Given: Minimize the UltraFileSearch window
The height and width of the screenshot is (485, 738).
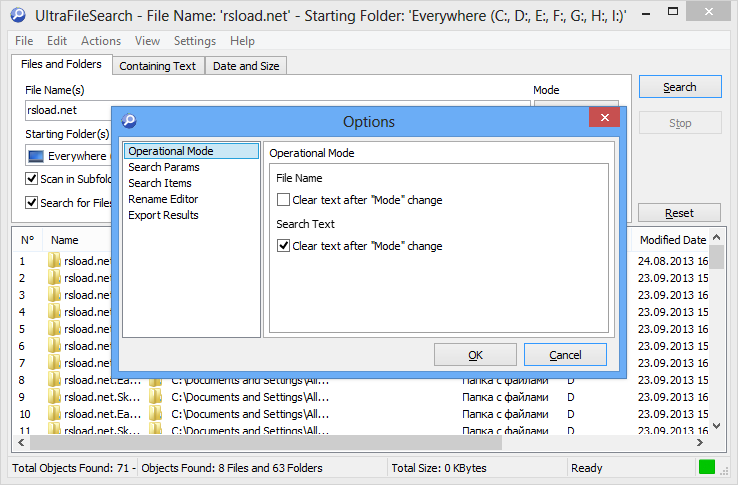Looking at the screenshot, I should coord(646,13).
